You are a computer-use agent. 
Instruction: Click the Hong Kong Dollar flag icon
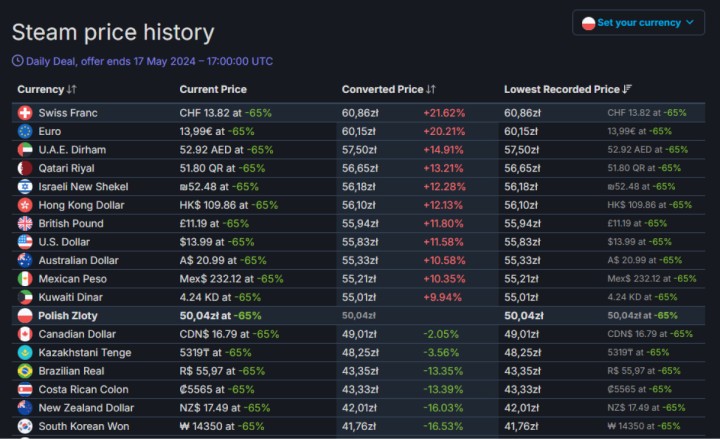click(x=25, y=205)
